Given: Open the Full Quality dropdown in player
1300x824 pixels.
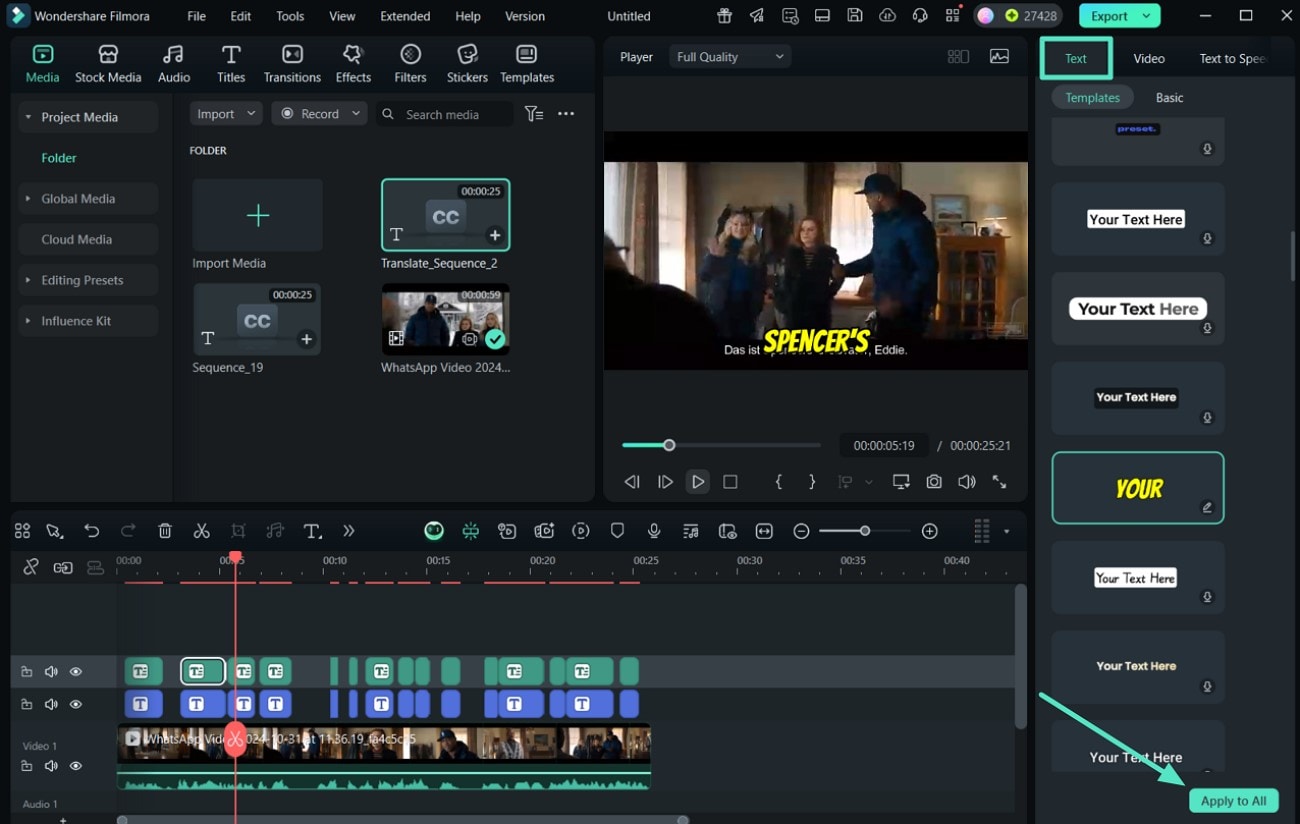Looking at the screenshot, I should pos(730,57).
